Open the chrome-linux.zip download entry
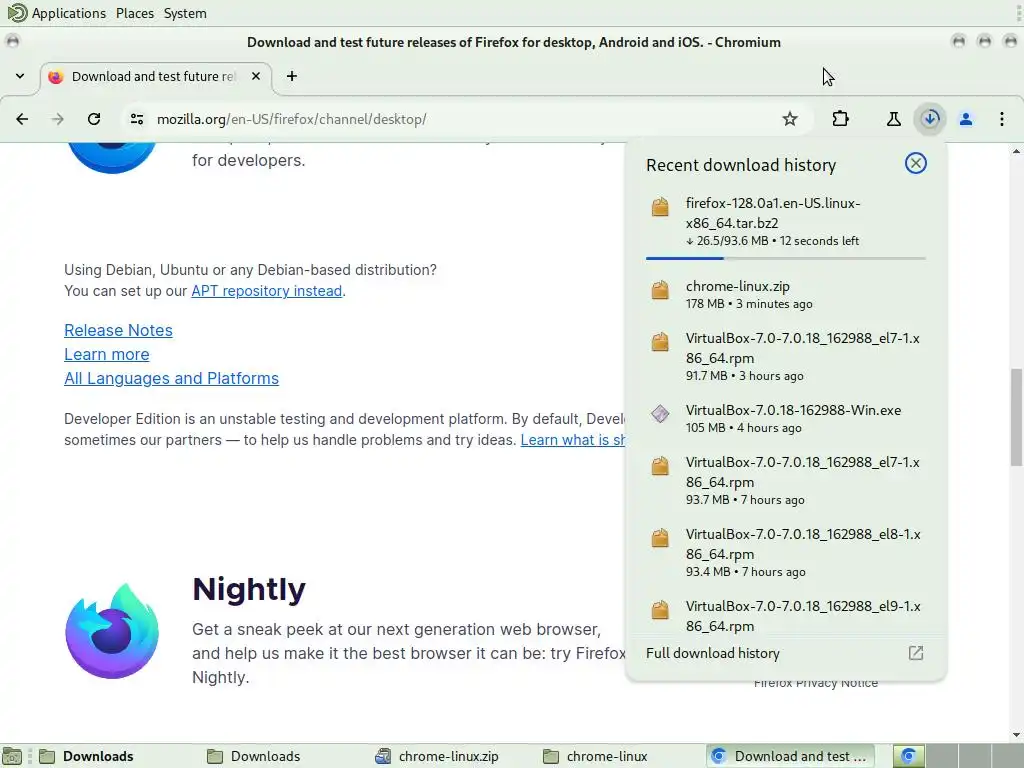1024x768 pixels. point(786,295)
